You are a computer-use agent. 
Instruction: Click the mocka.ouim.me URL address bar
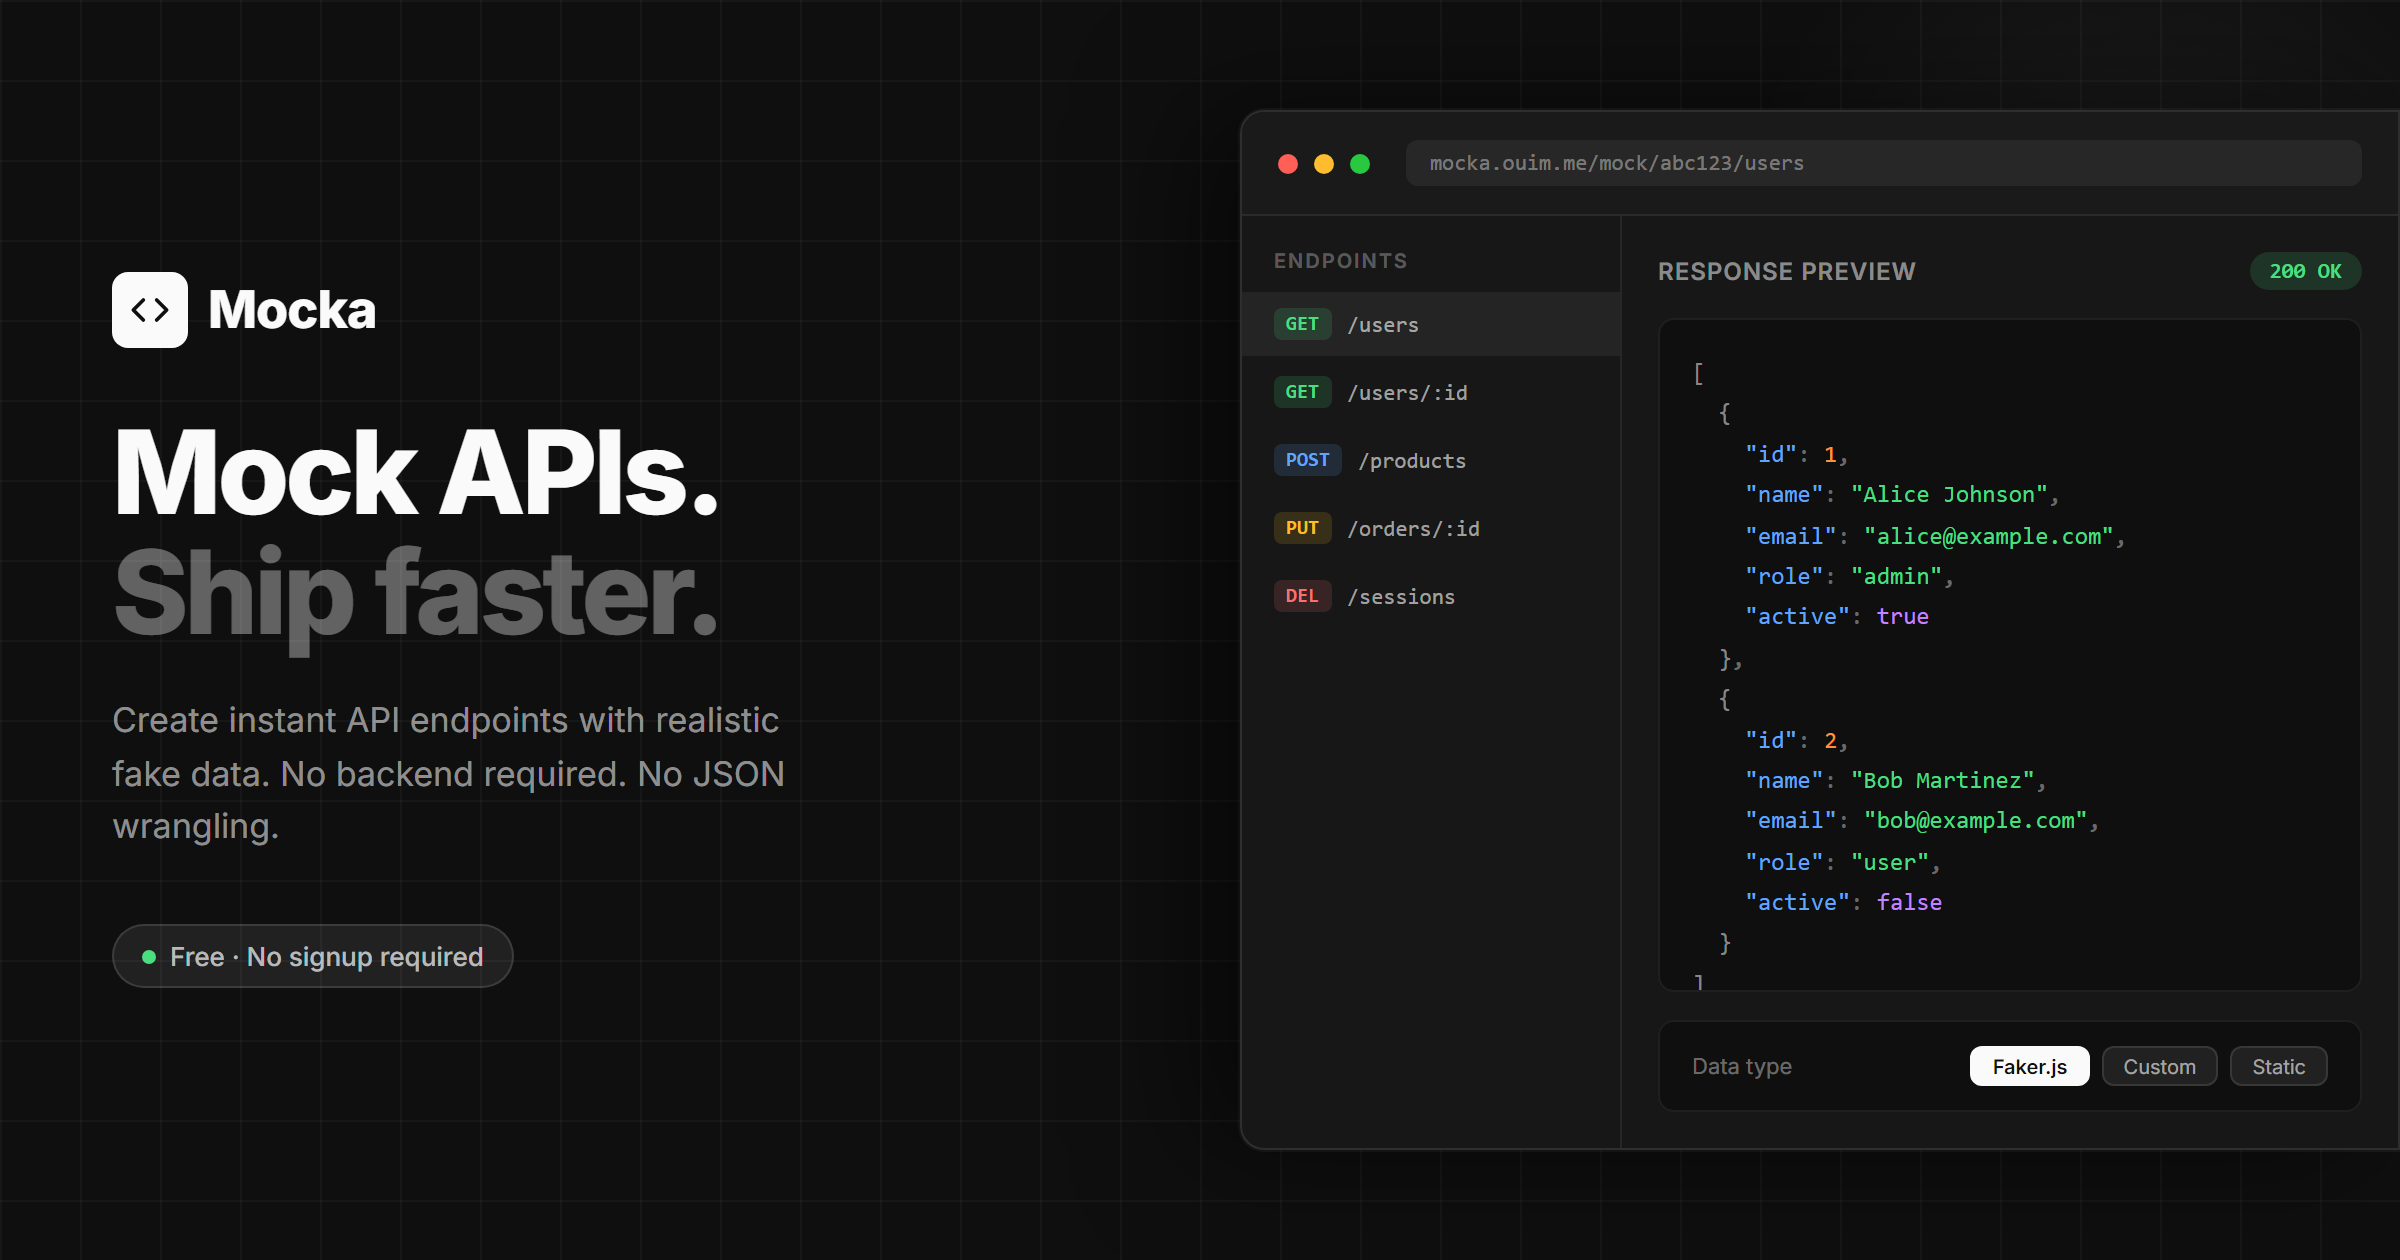click(x=1882, y=163)
